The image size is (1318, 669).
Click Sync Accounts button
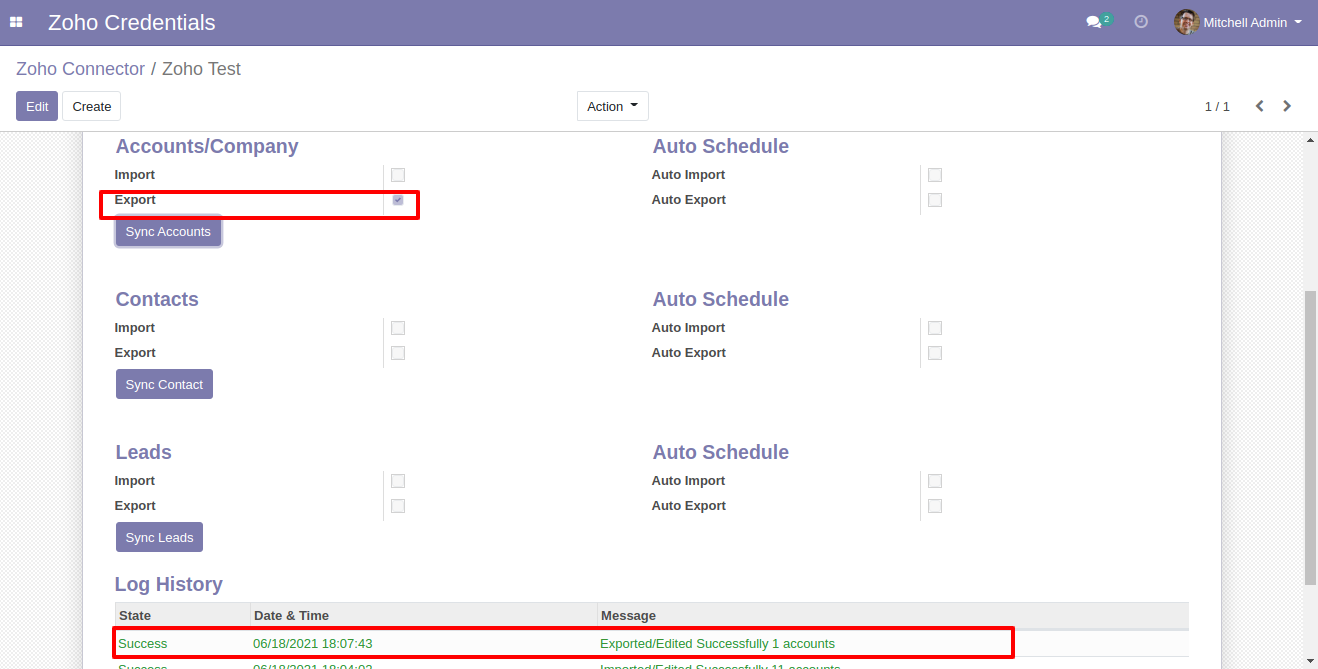tap(168, 231)
